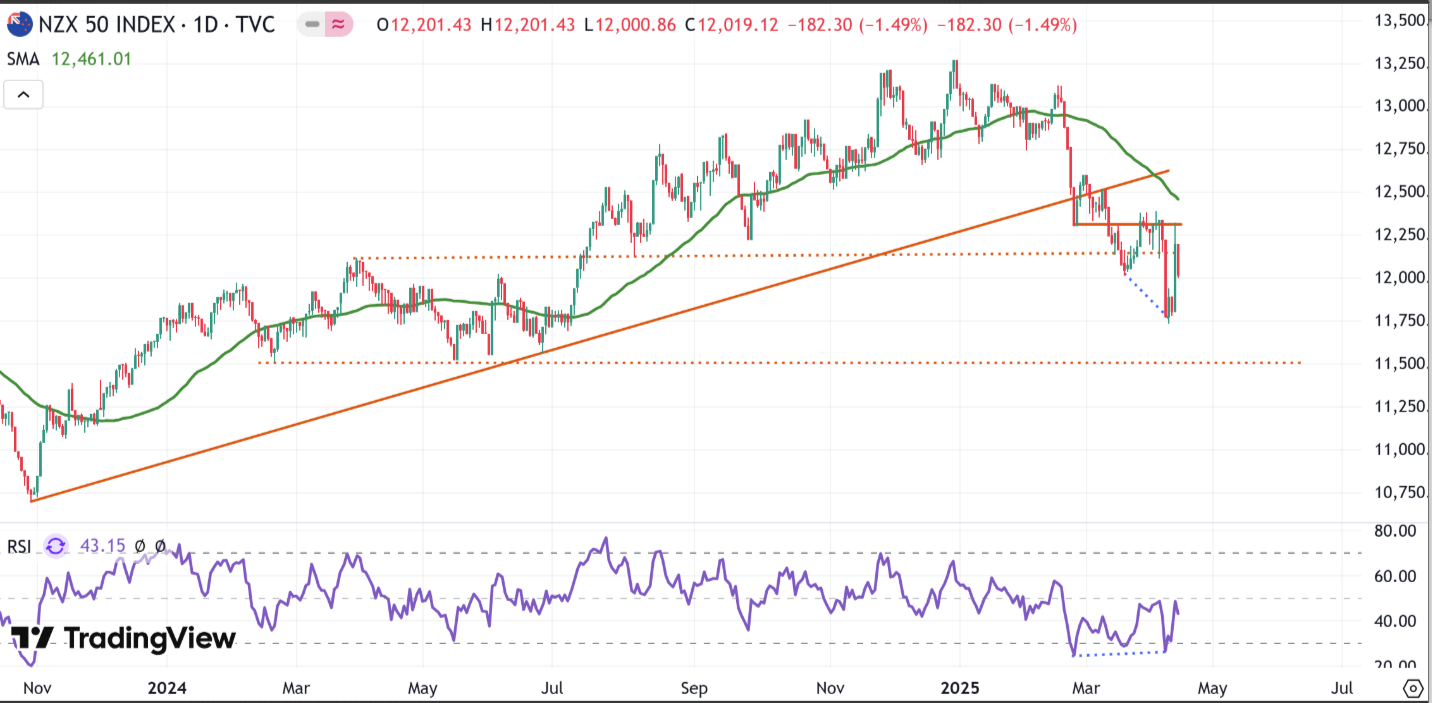The height and width of the screenshot is (703, 1432).
Task: Click the pink approximate-equals delayed data icon
Action: (x=339, y=25)
